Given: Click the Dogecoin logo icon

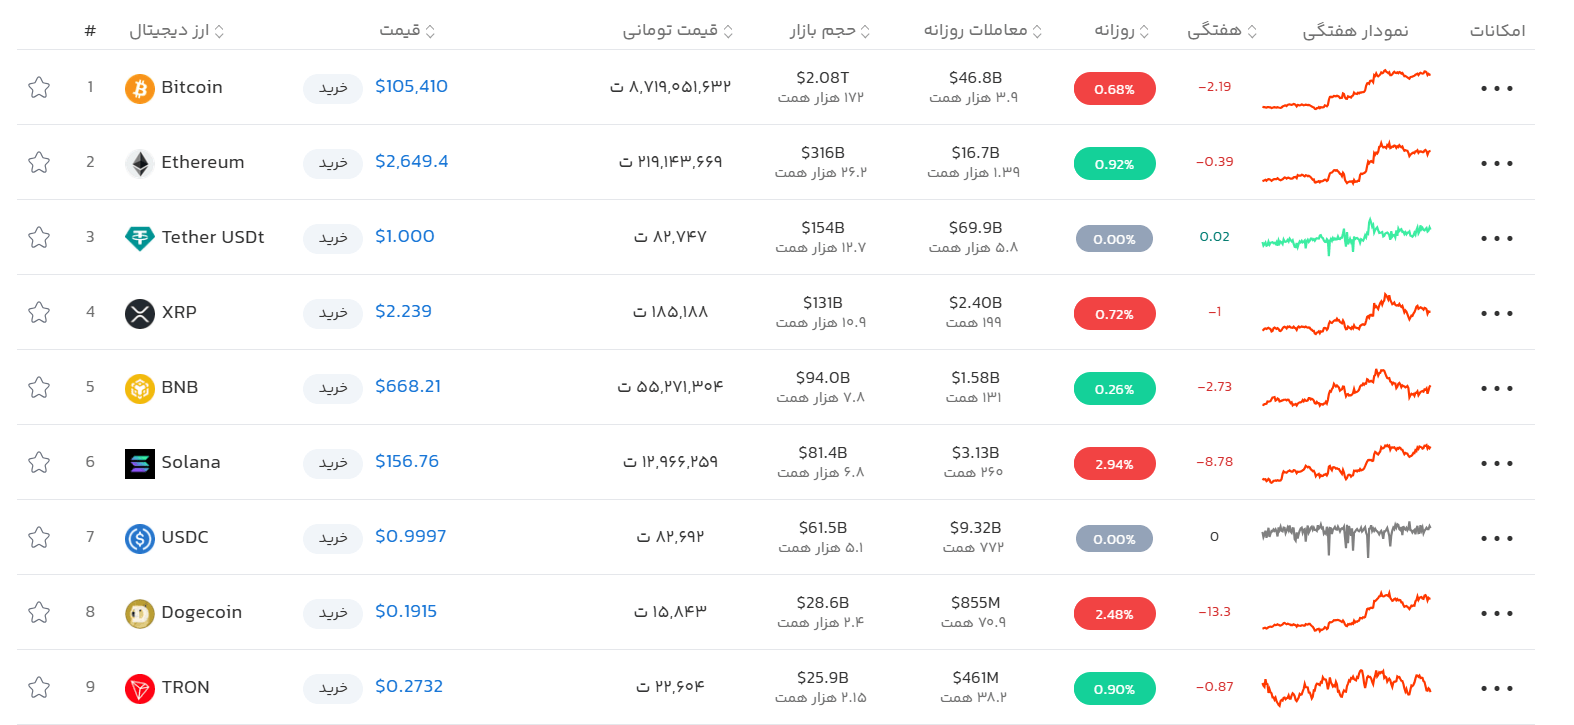Looking at the screenshot, I should click(139, 613).
